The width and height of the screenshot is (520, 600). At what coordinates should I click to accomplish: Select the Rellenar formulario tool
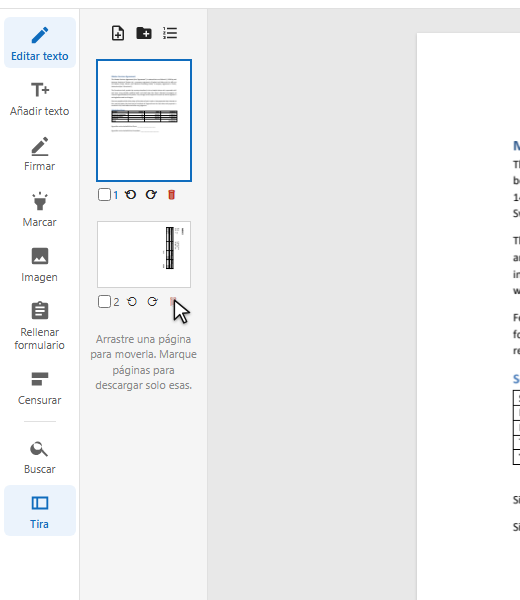[x=40, y=326]
